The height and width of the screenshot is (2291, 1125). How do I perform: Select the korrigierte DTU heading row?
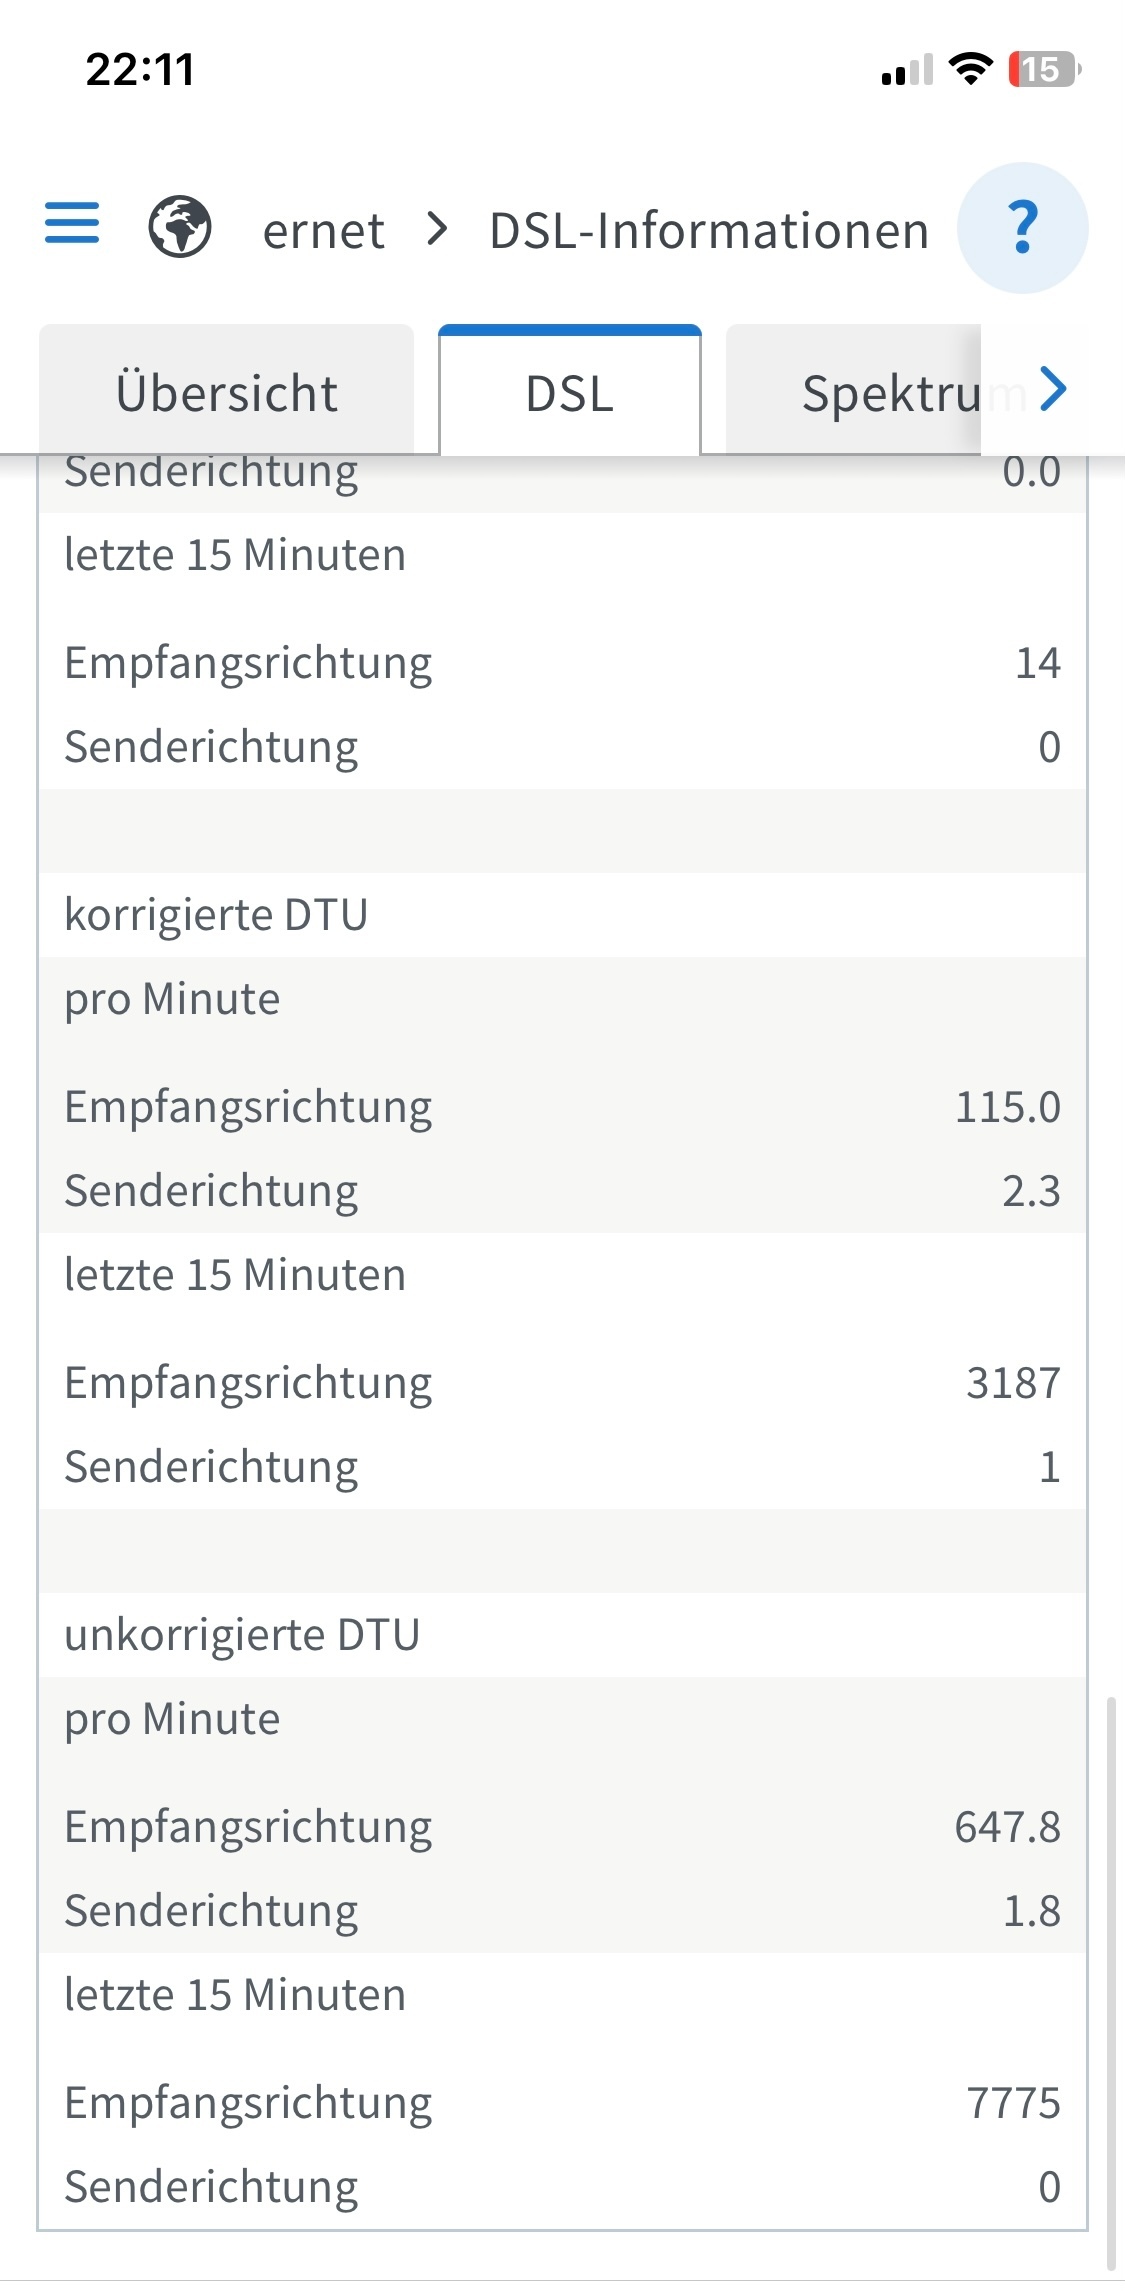[x=562, y=915]
